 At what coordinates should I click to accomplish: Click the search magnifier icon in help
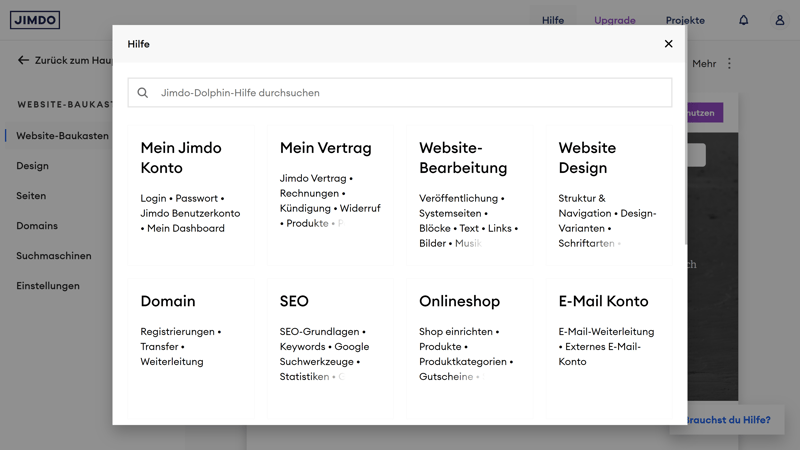(x=143, y=93)
